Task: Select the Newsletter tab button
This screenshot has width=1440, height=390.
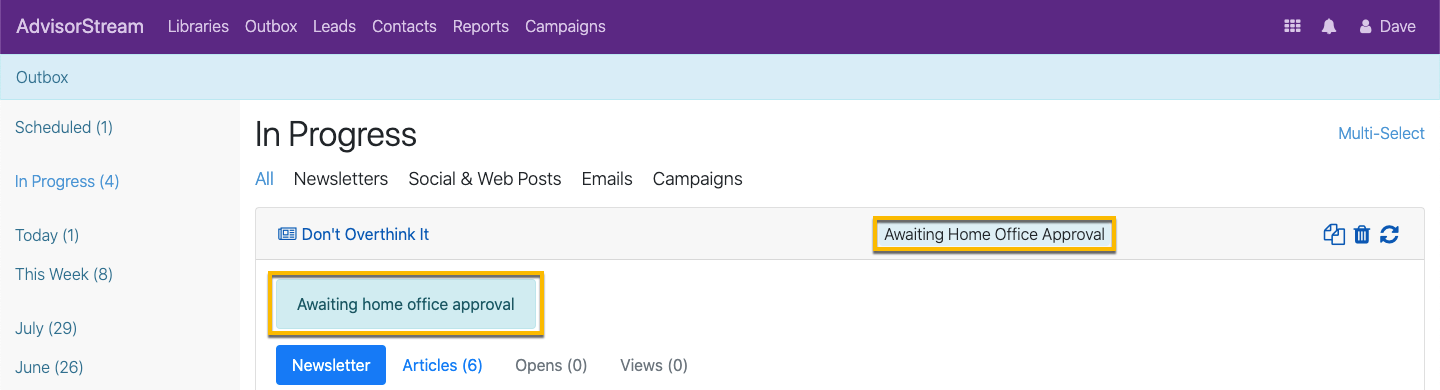Action: point(331,366)
